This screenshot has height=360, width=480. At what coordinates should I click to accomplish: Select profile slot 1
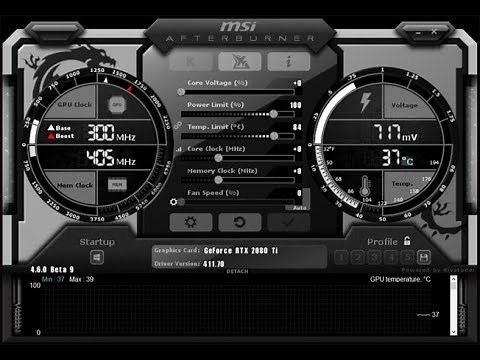(341, 257)
